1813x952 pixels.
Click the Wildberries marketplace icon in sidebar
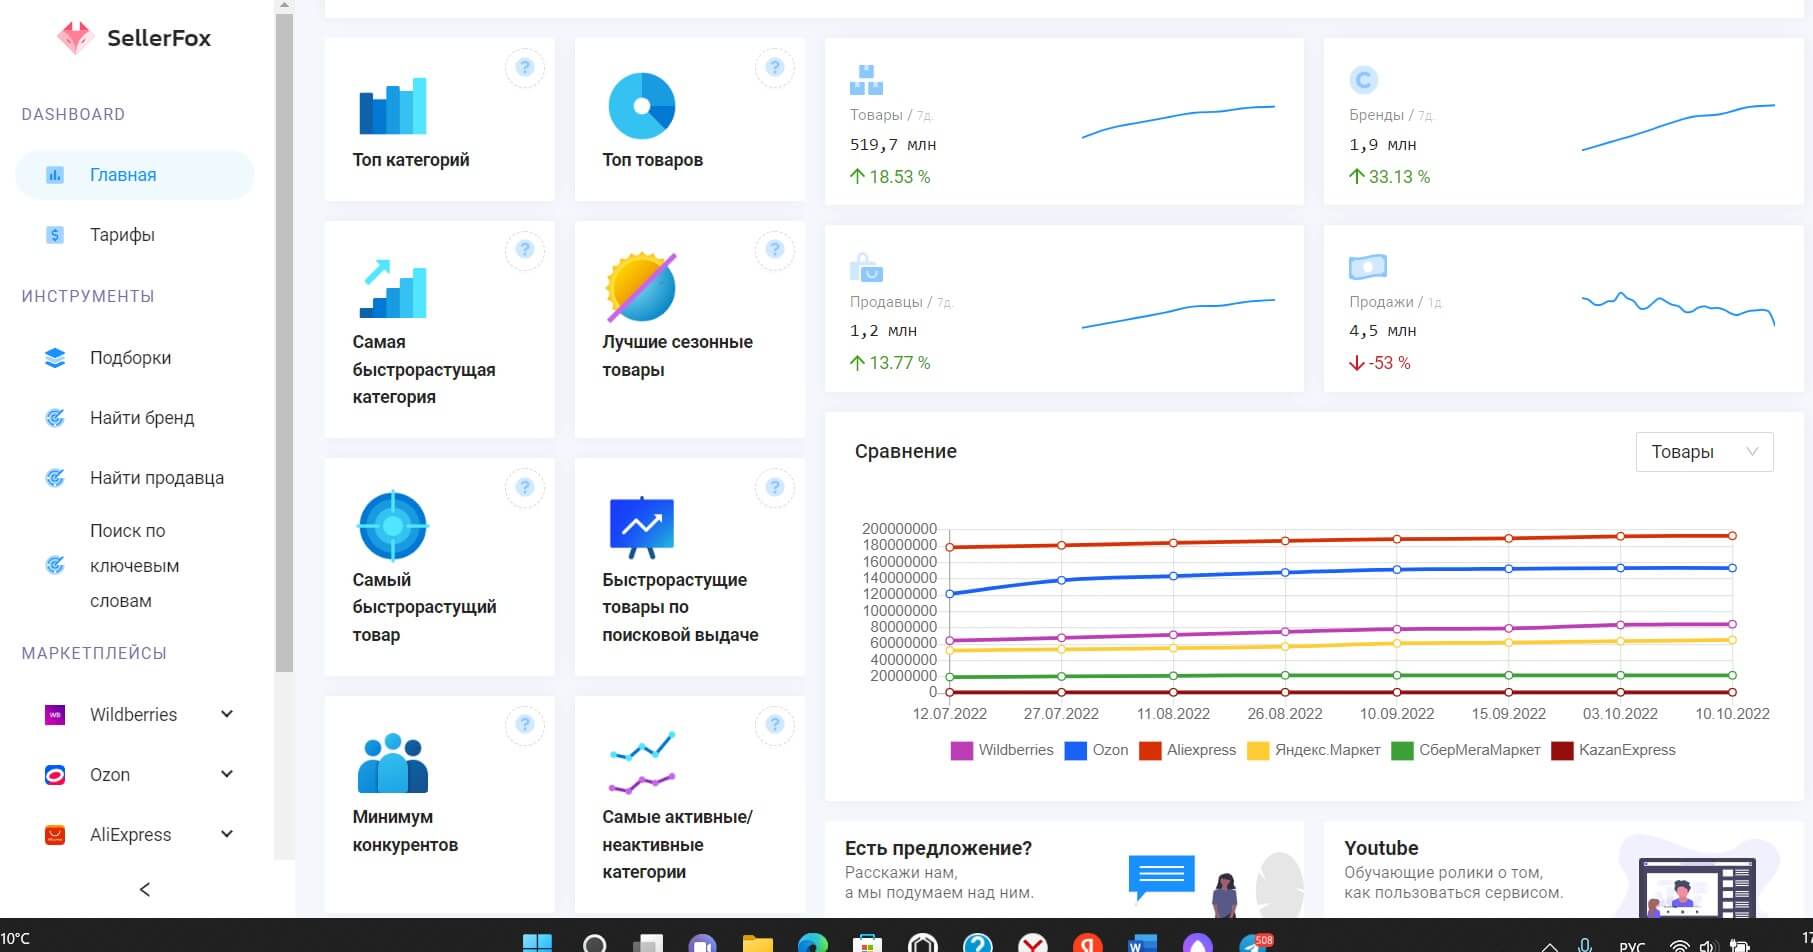55,715
